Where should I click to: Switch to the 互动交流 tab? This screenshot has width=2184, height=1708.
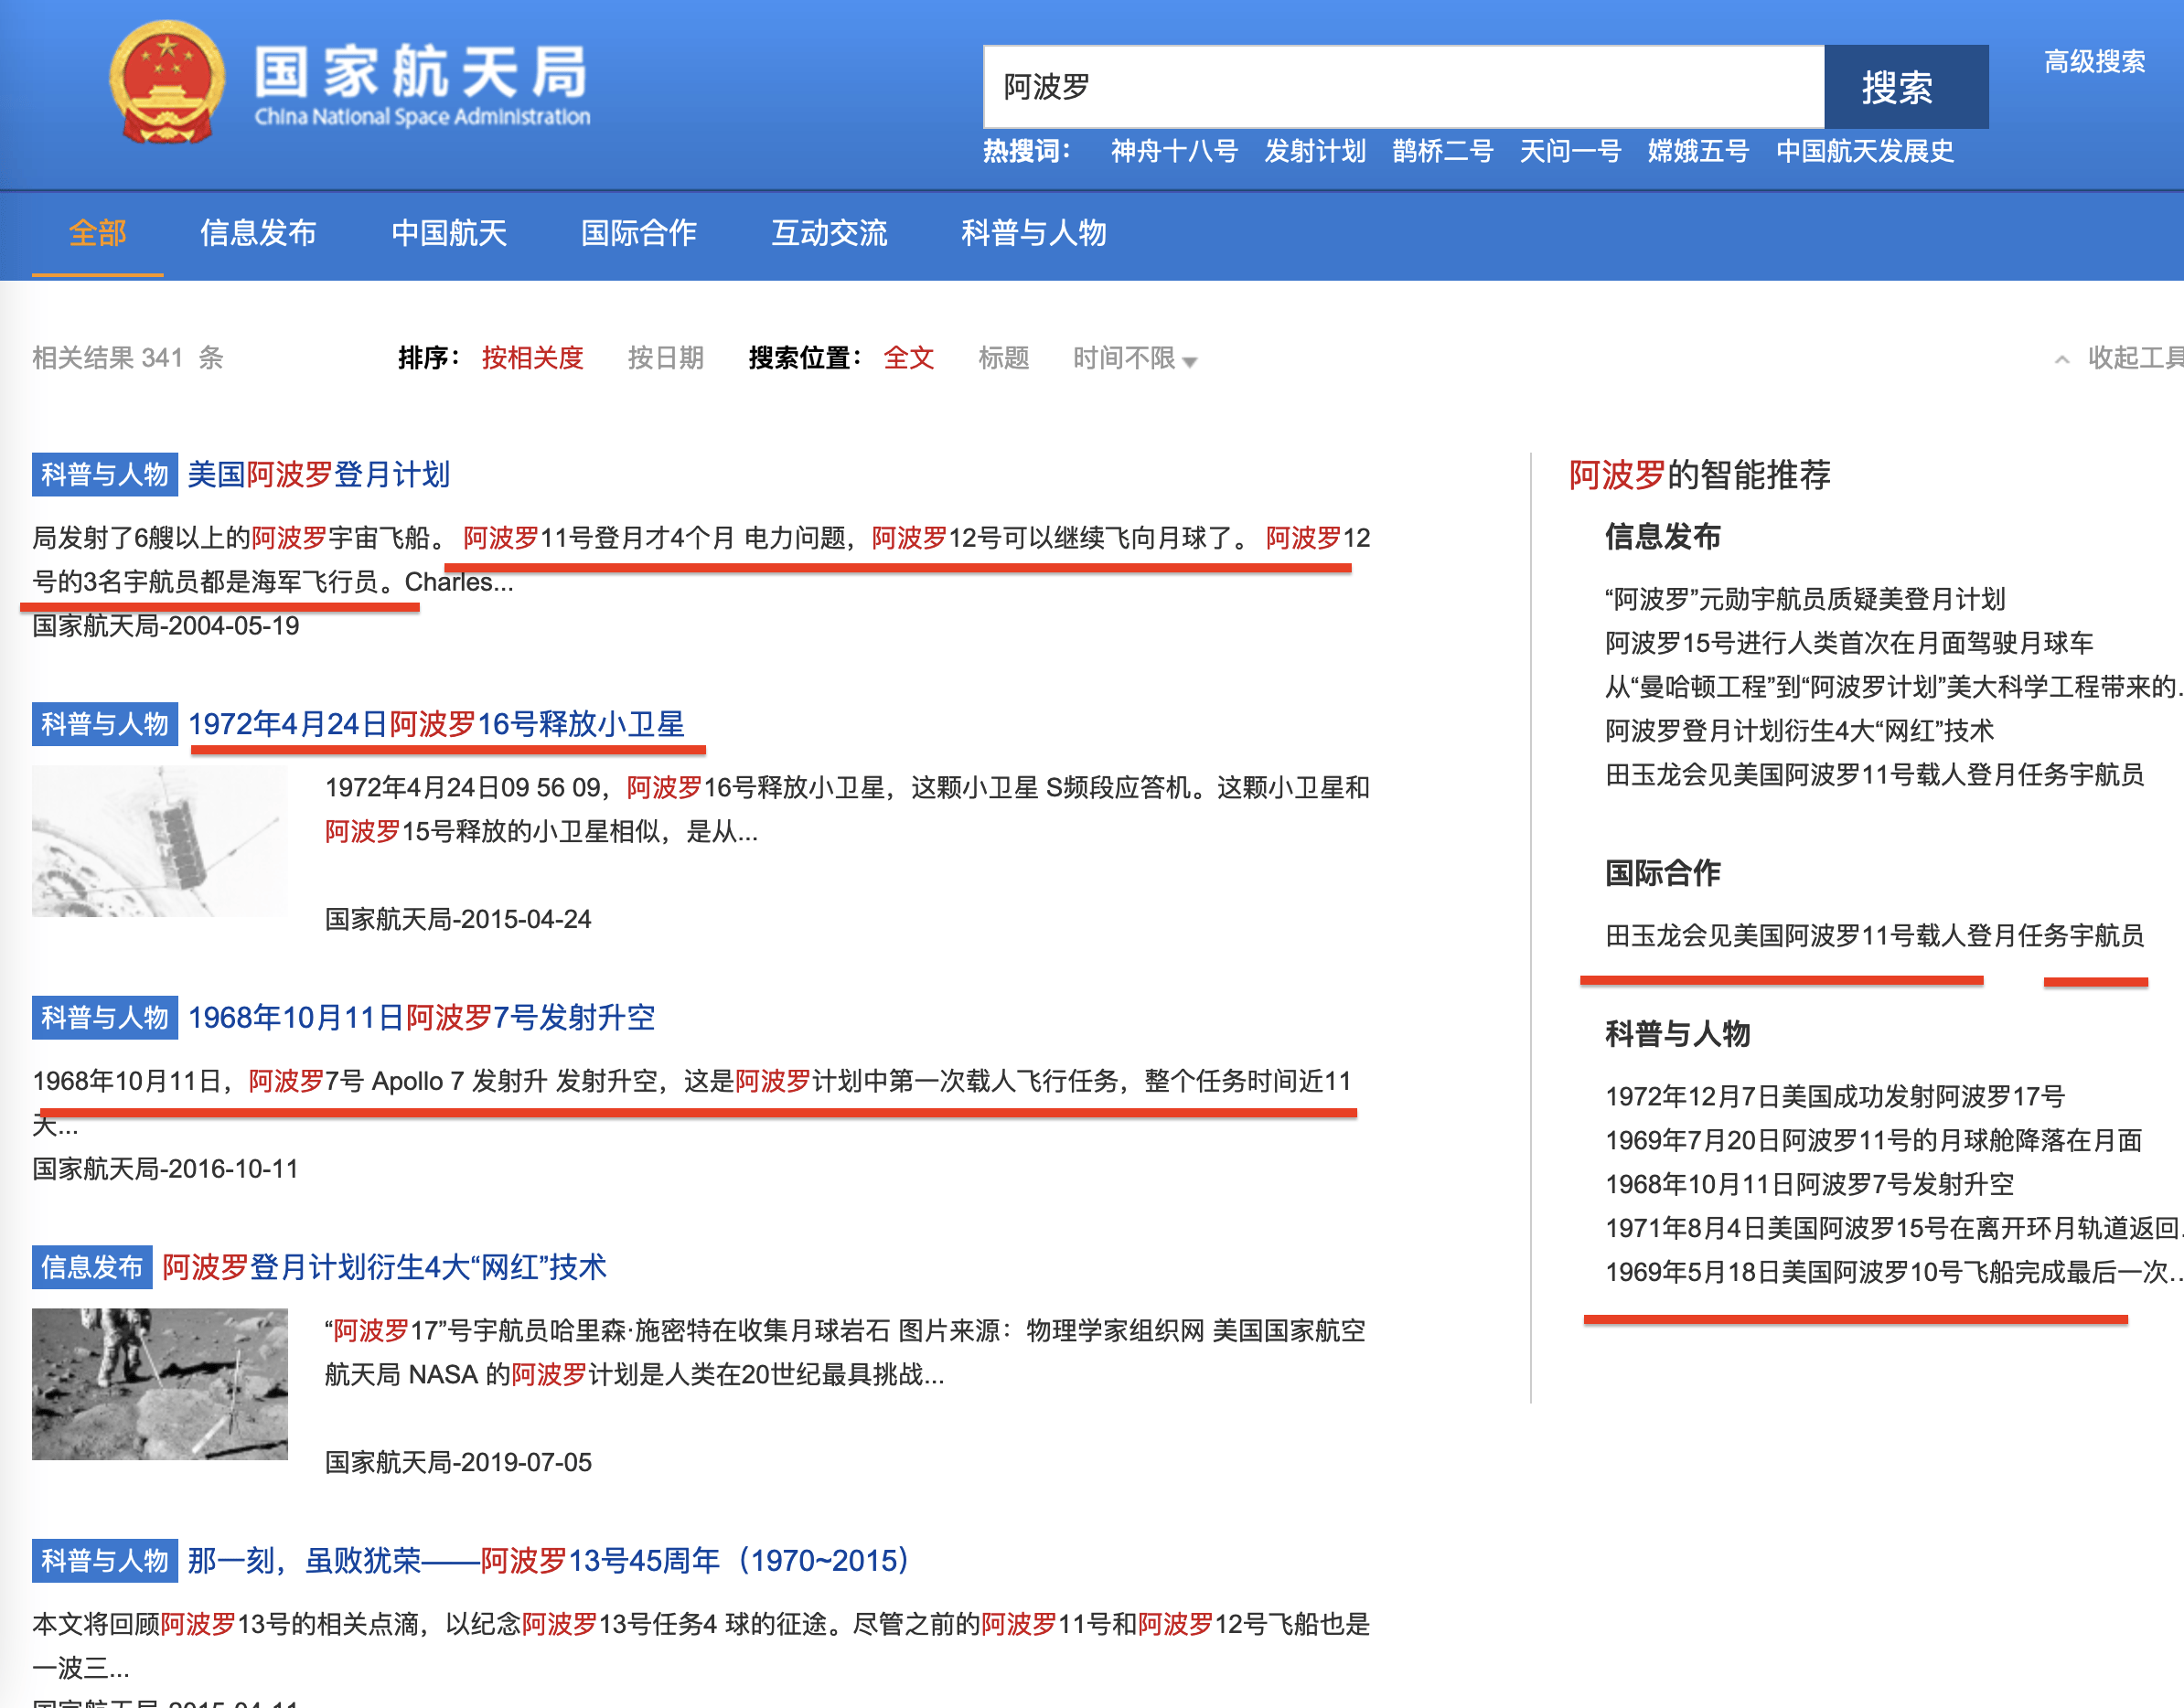(829, 233)
